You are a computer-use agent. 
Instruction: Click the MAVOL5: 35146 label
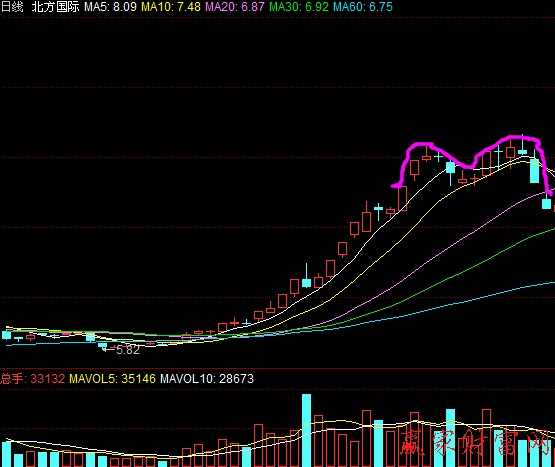click(x=112, y=378)
